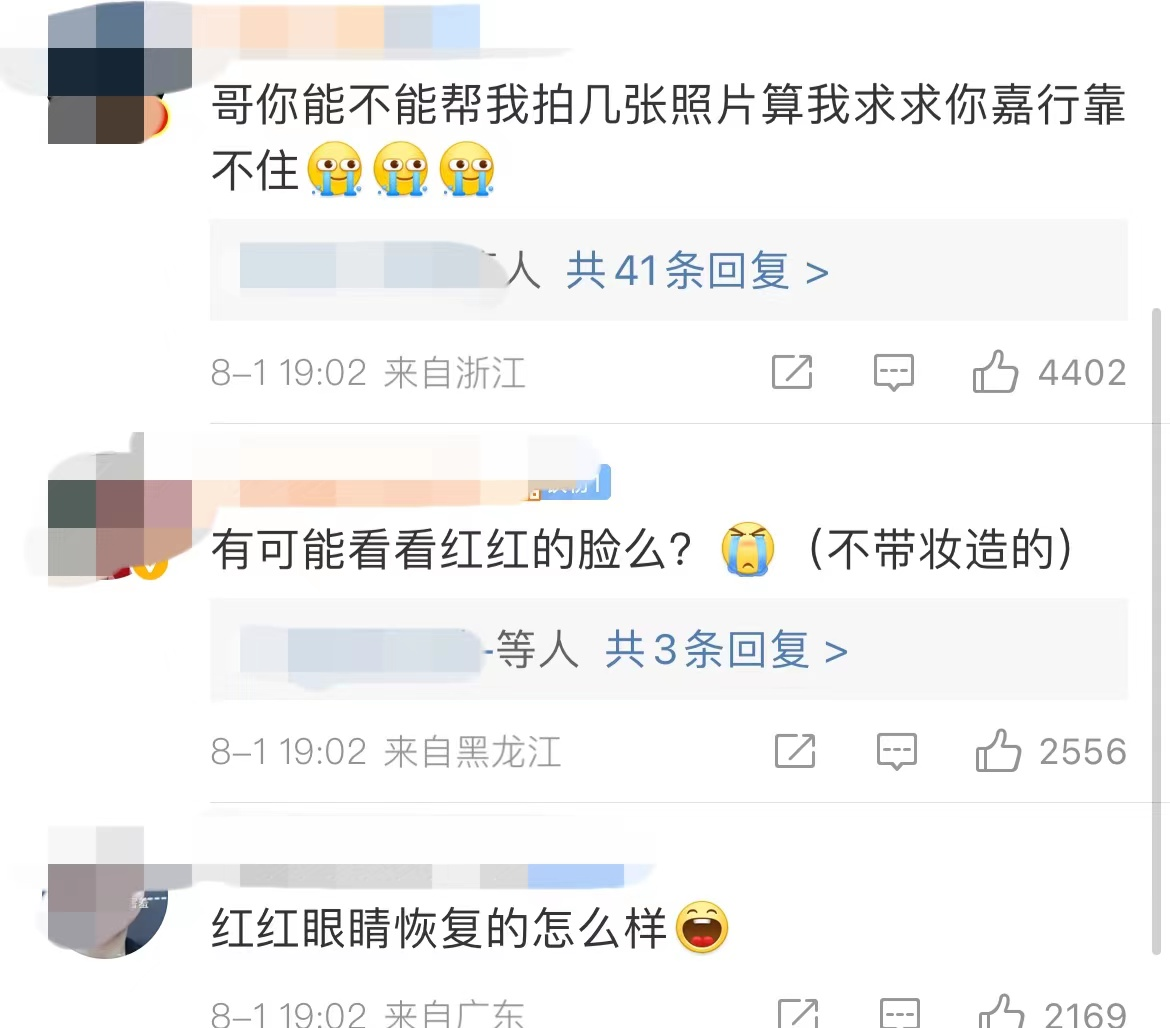Click the comment text 红红眼睛恢复的怎么样
The image size is (1170, 1028).
(x=439, y=928)
